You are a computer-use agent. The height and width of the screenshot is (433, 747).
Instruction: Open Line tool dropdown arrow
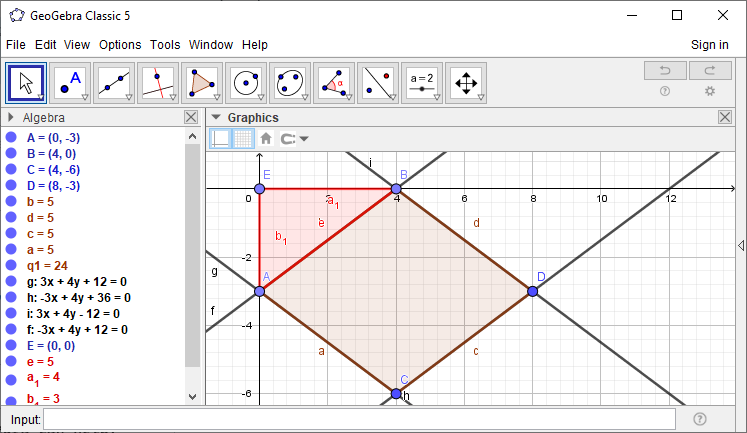(x=129, y=98)
